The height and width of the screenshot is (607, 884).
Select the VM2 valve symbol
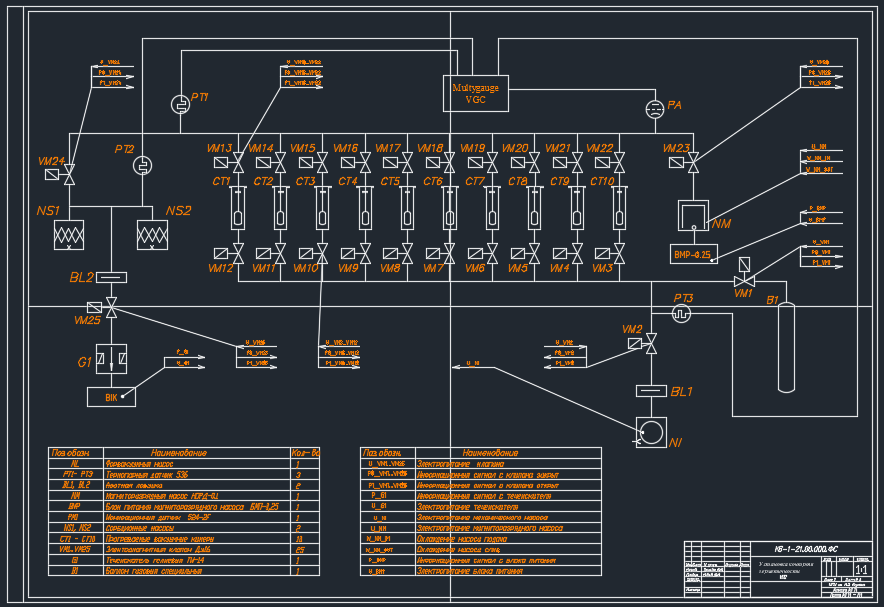[x=651, y=344]
